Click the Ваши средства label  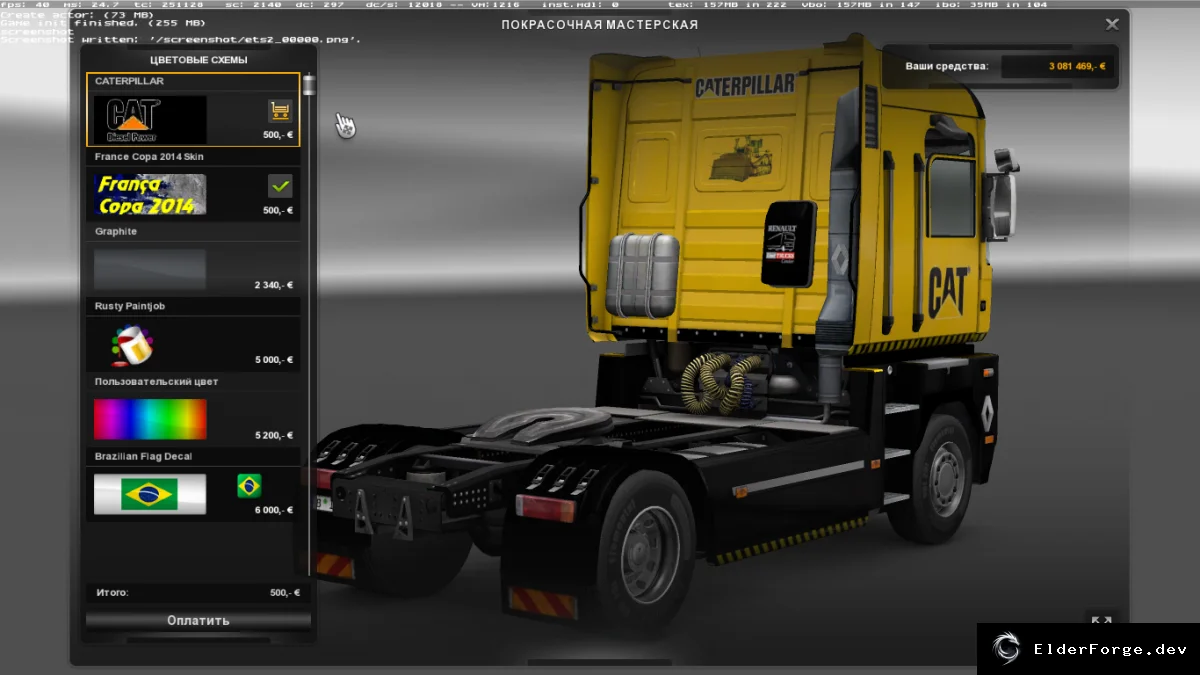pyautogui.click(x=946, y=66)
